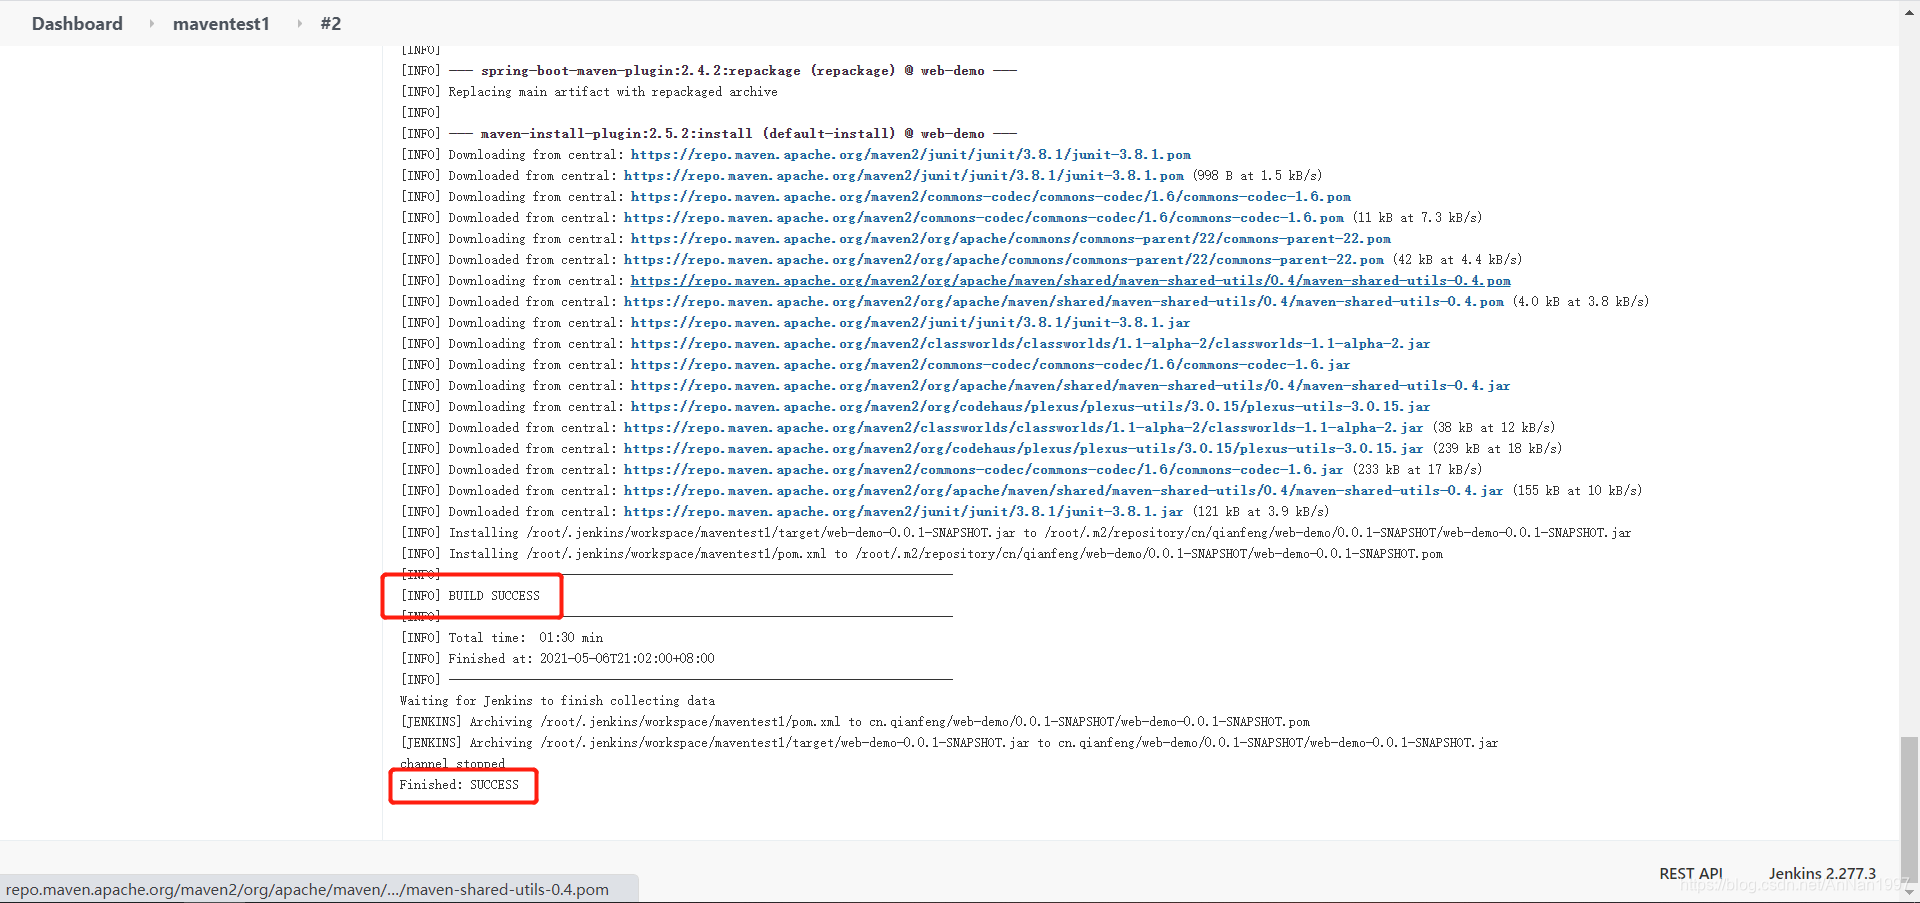Click the "Finished: SUCCESS" line
This screenshot has height=903, width=1920.
coord(459,785)
